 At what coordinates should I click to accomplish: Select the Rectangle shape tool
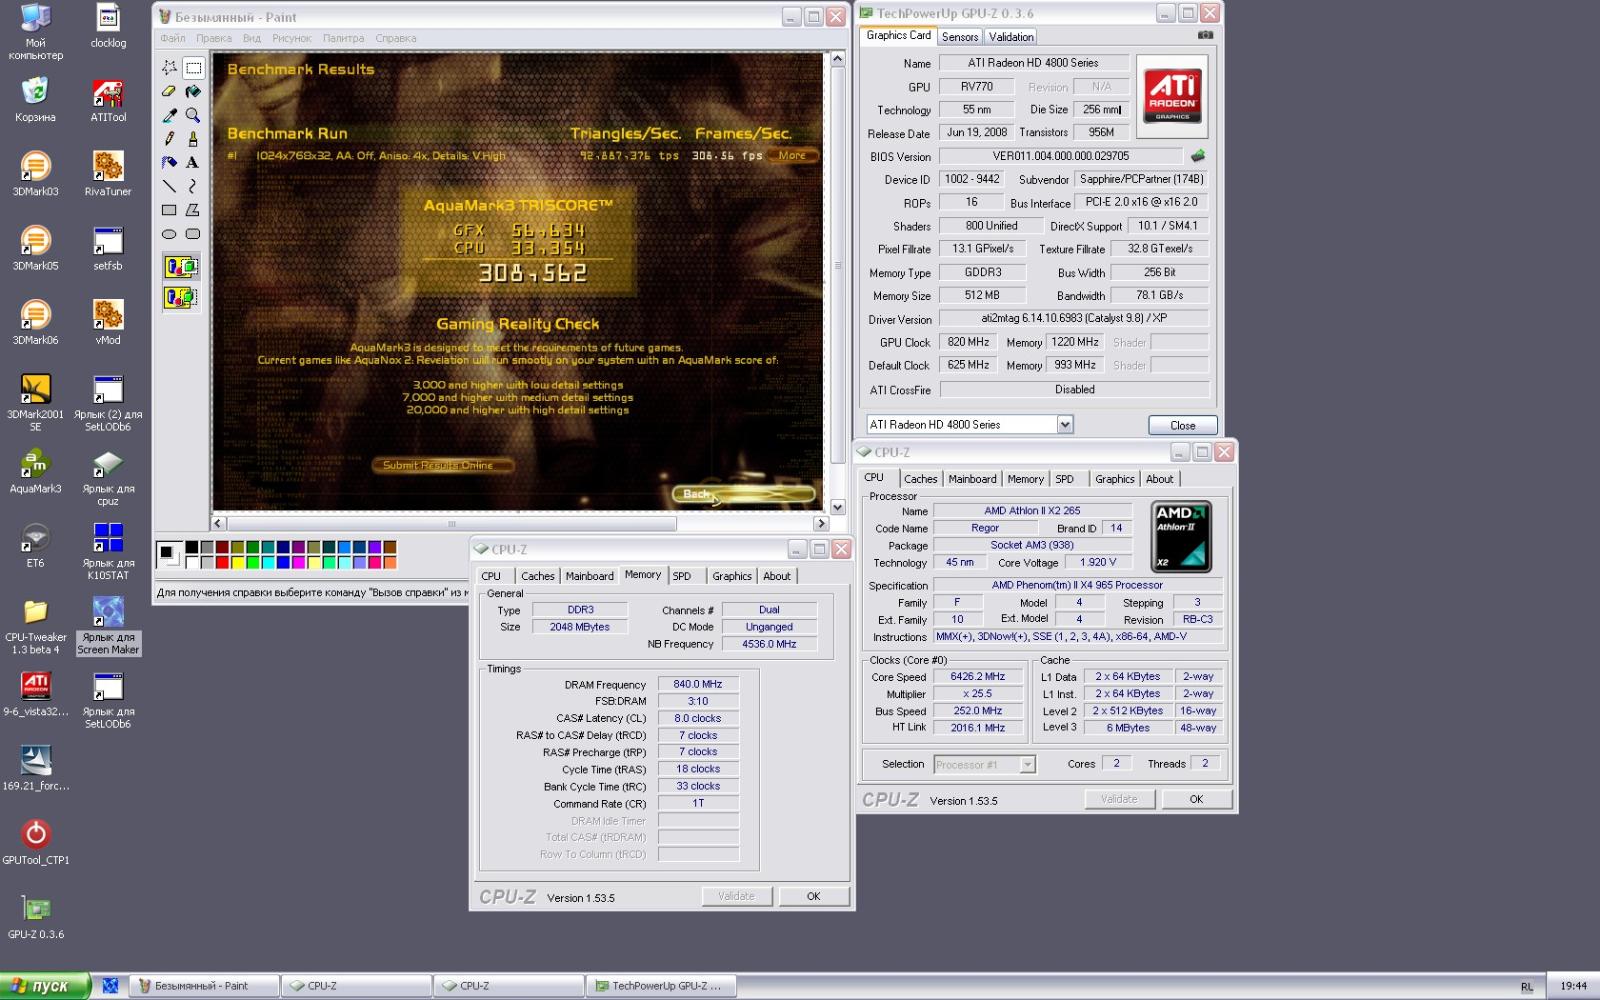click(169, 210)
